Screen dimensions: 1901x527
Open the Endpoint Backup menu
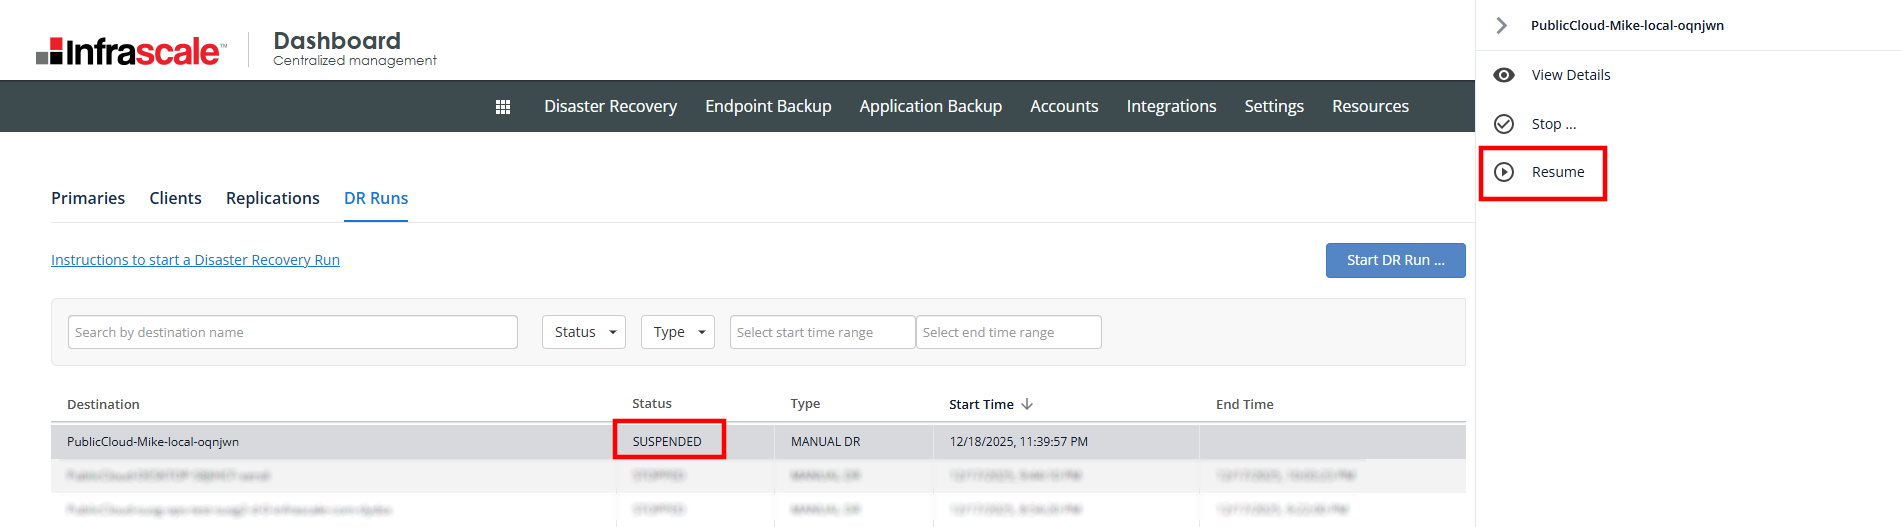point(768,106)
